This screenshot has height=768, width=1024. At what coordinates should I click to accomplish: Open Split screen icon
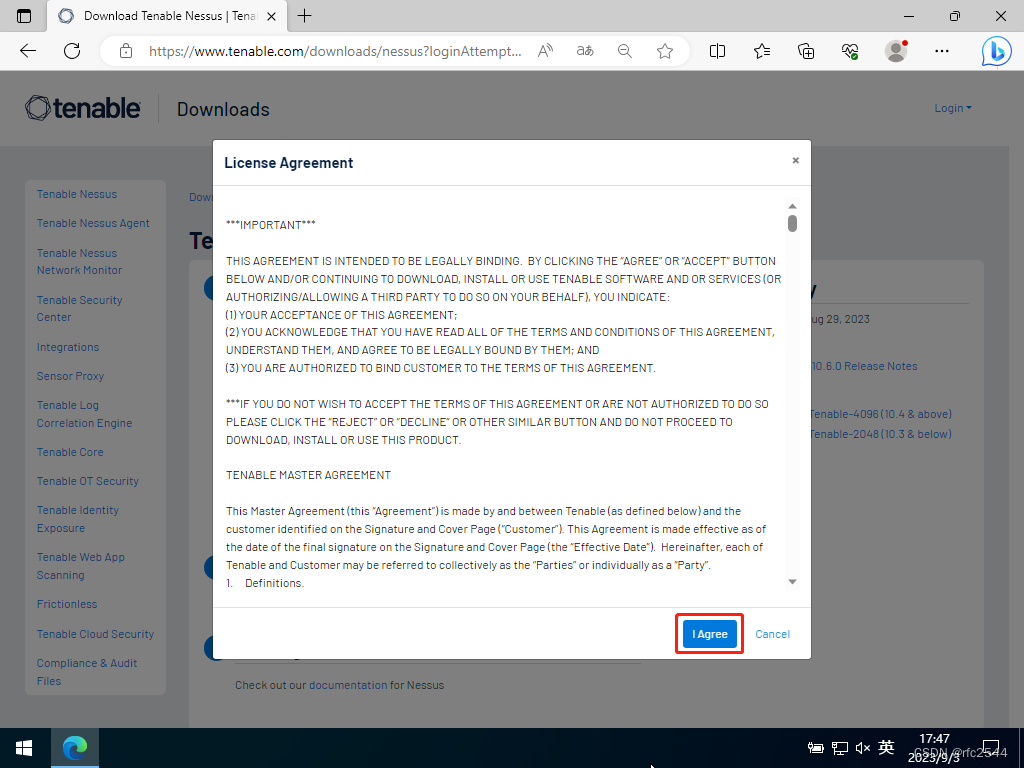[x=717, y=51]
